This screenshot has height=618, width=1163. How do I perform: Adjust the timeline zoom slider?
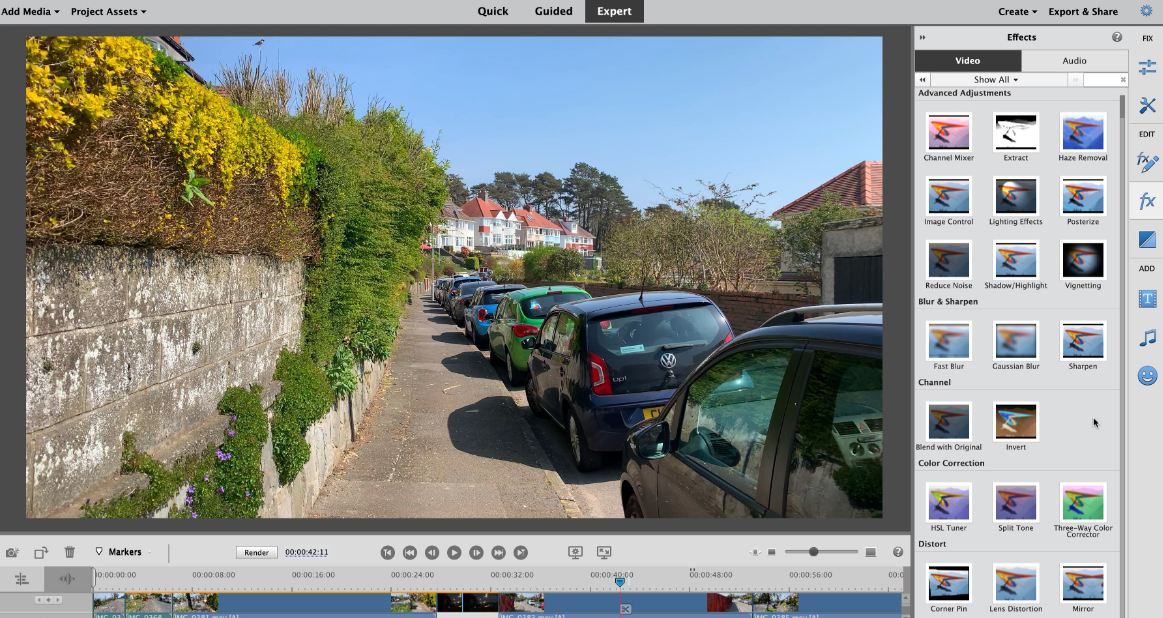[x=814, y=552]
